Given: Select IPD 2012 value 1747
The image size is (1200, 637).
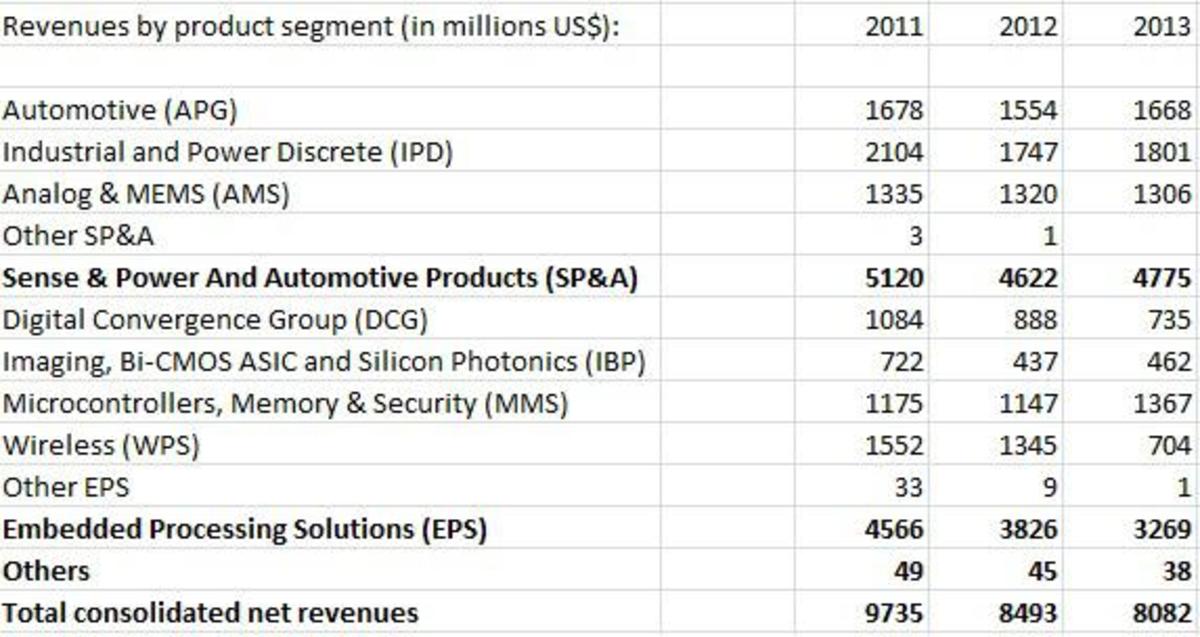Looking at the screenshot, I should (x=1028, y=152).
